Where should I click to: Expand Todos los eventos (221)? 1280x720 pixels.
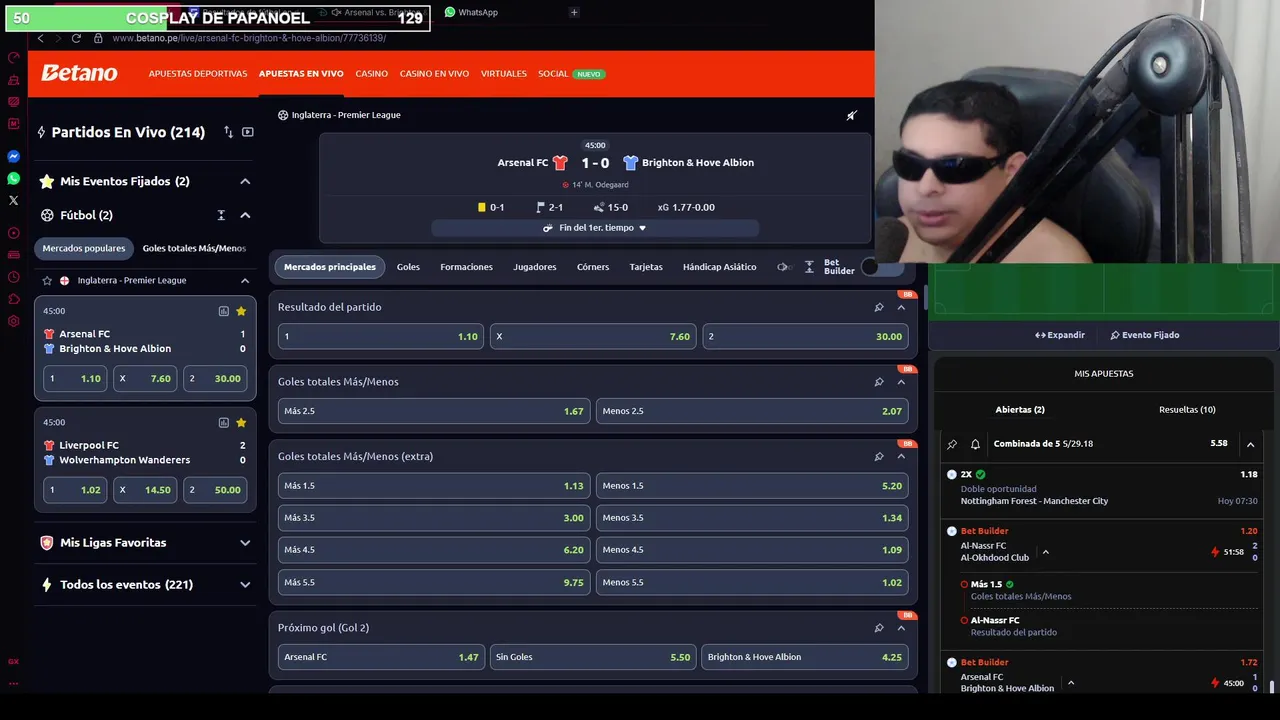pos(245,584)
